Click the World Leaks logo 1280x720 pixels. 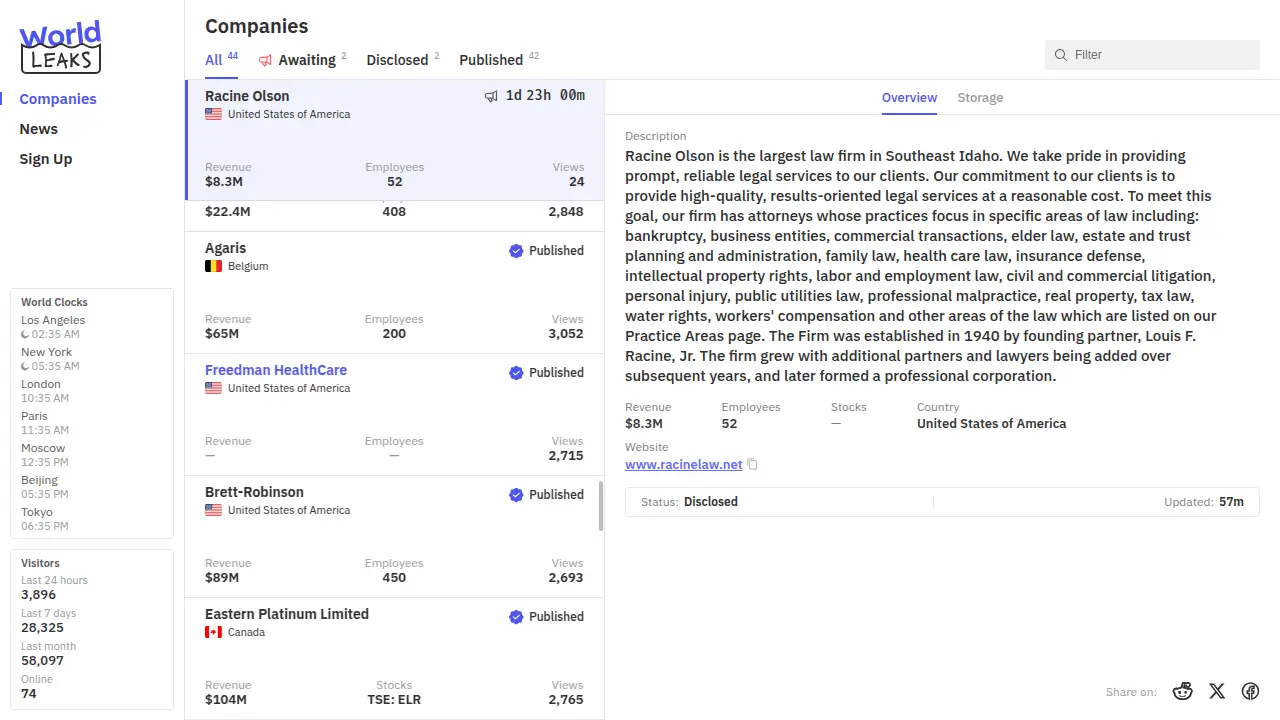click(x=61, y=47)
